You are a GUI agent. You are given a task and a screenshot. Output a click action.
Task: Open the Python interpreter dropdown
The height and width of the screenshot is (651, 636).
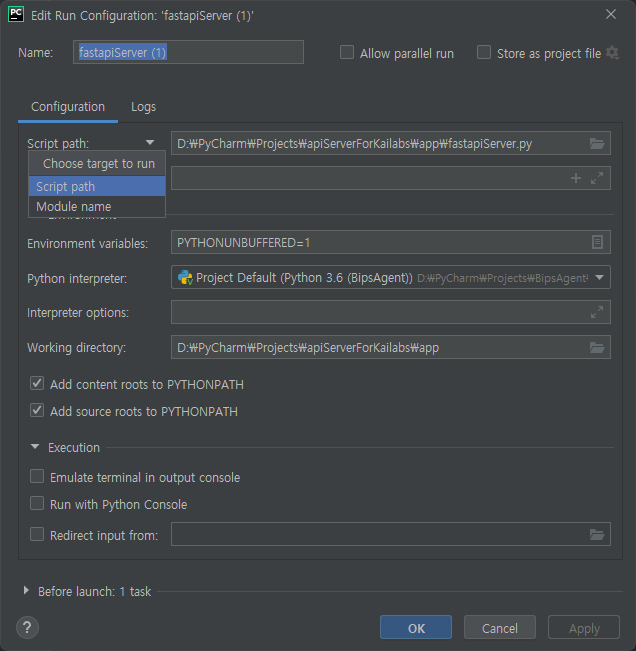[x=599, y=277]
